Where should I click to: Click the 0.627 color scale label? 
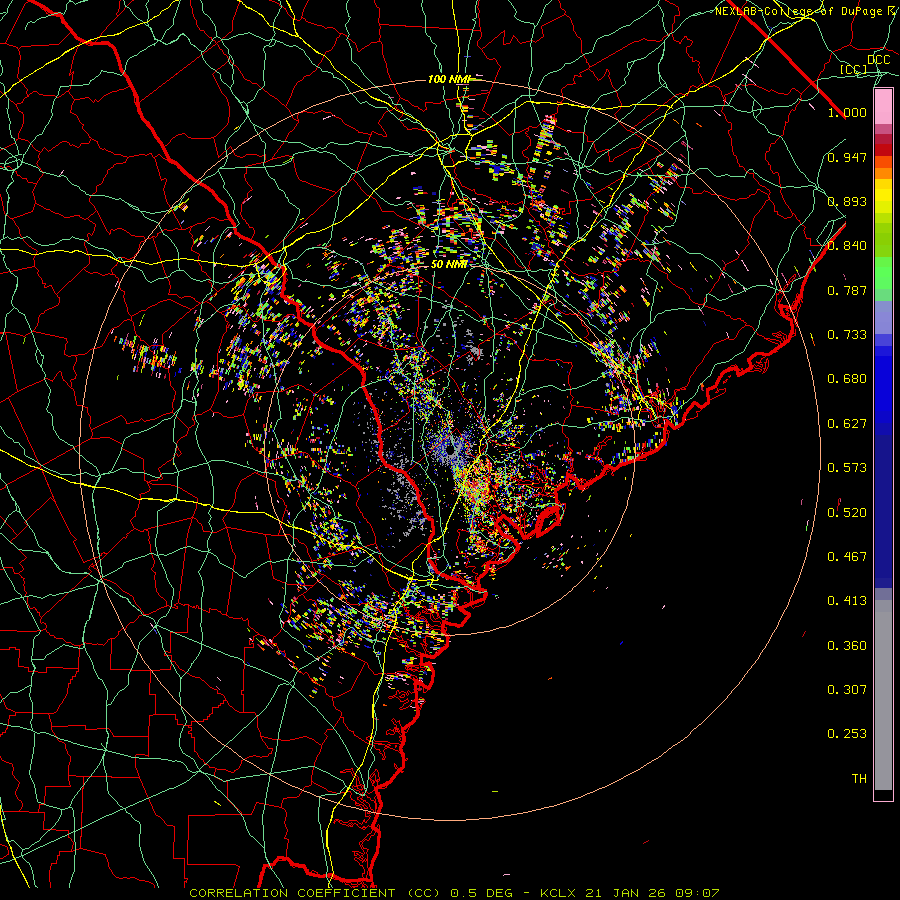(x=847, y=424)
